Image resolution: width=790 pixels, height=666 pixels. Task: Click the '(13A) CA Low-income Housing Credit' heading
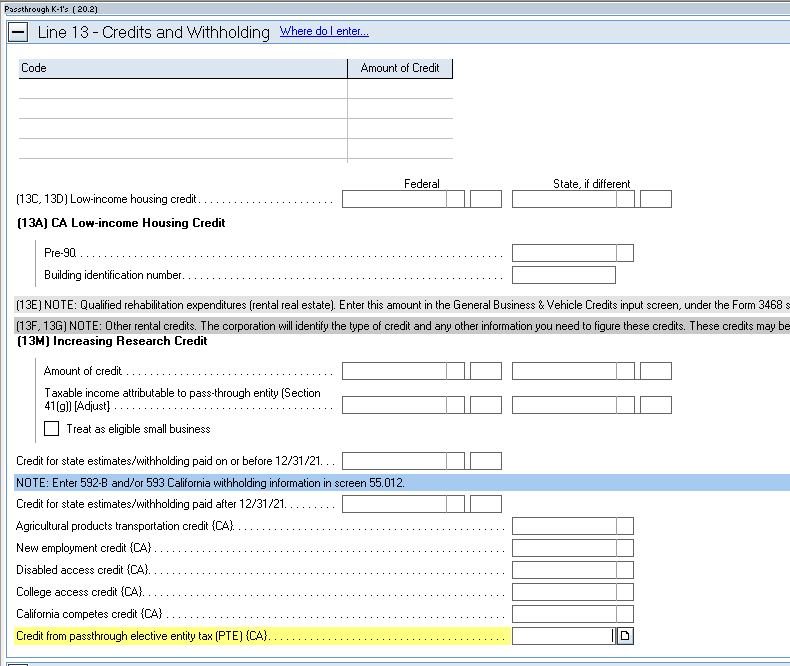coord(121,223)
